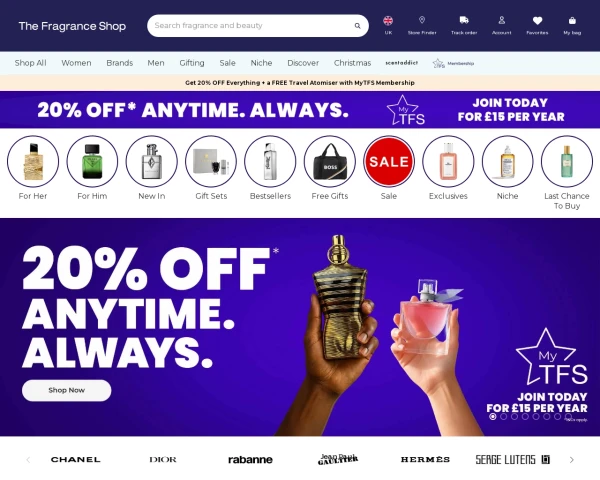The height and width of the screenshot is (480, 600).
Task: Go back in brand logos with left chevron
Action: point(28,460)
